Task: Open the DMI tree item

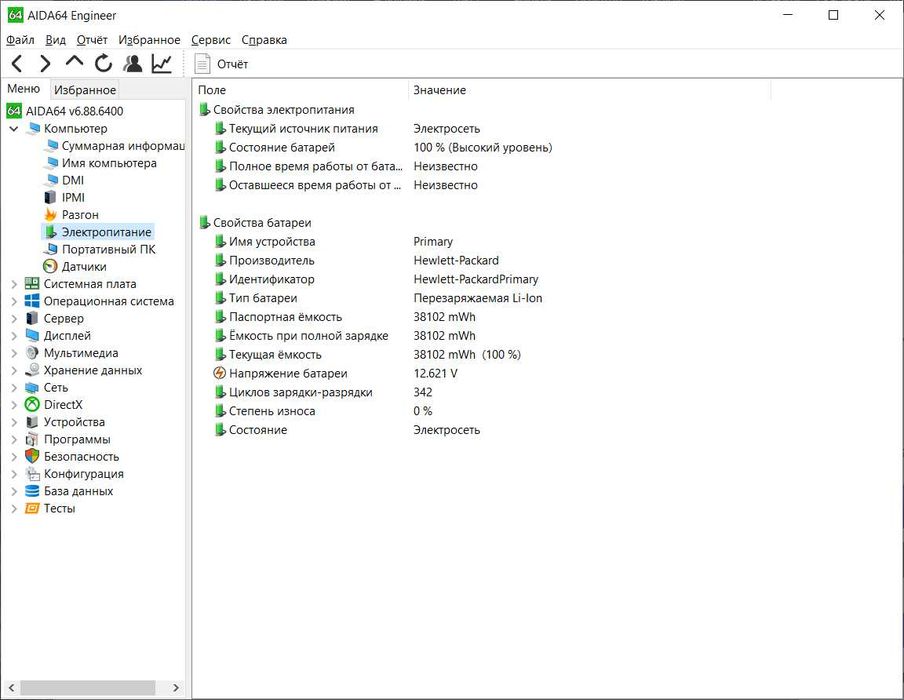Action: point(73,180)
